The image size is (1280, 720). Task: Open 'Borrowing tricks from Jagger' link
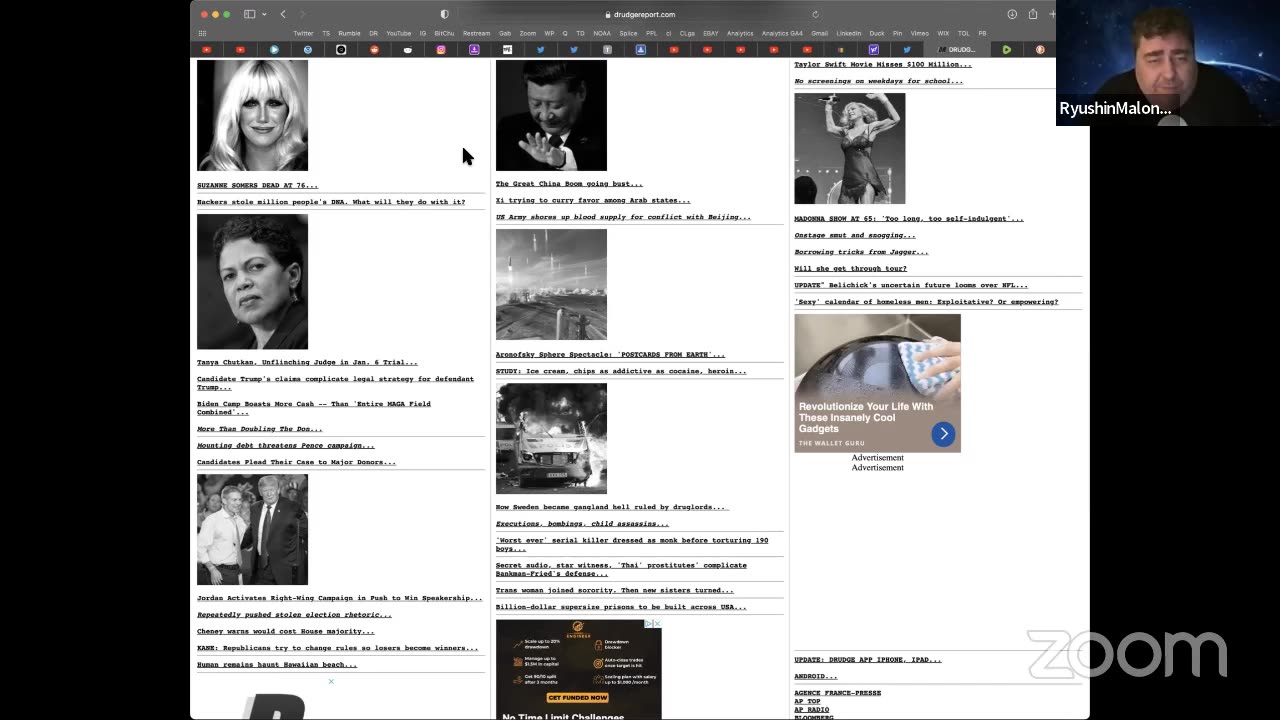[x=861, y=252]
